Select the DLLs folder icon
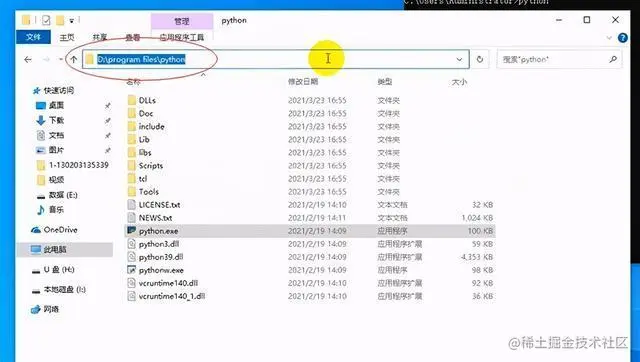Viewport: 640px width, 362px height. click(x=131, y=100)
